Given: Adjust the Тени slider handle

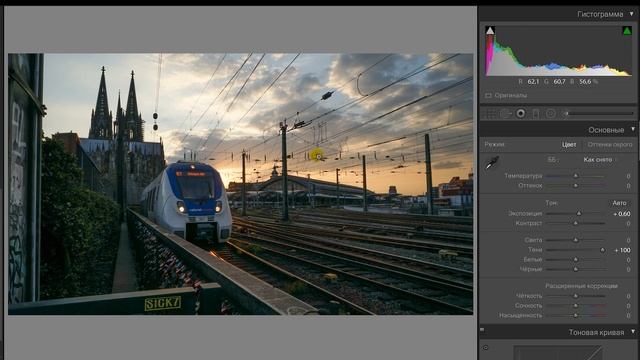Looking at the screenshot, I should [x=602, y=250].
